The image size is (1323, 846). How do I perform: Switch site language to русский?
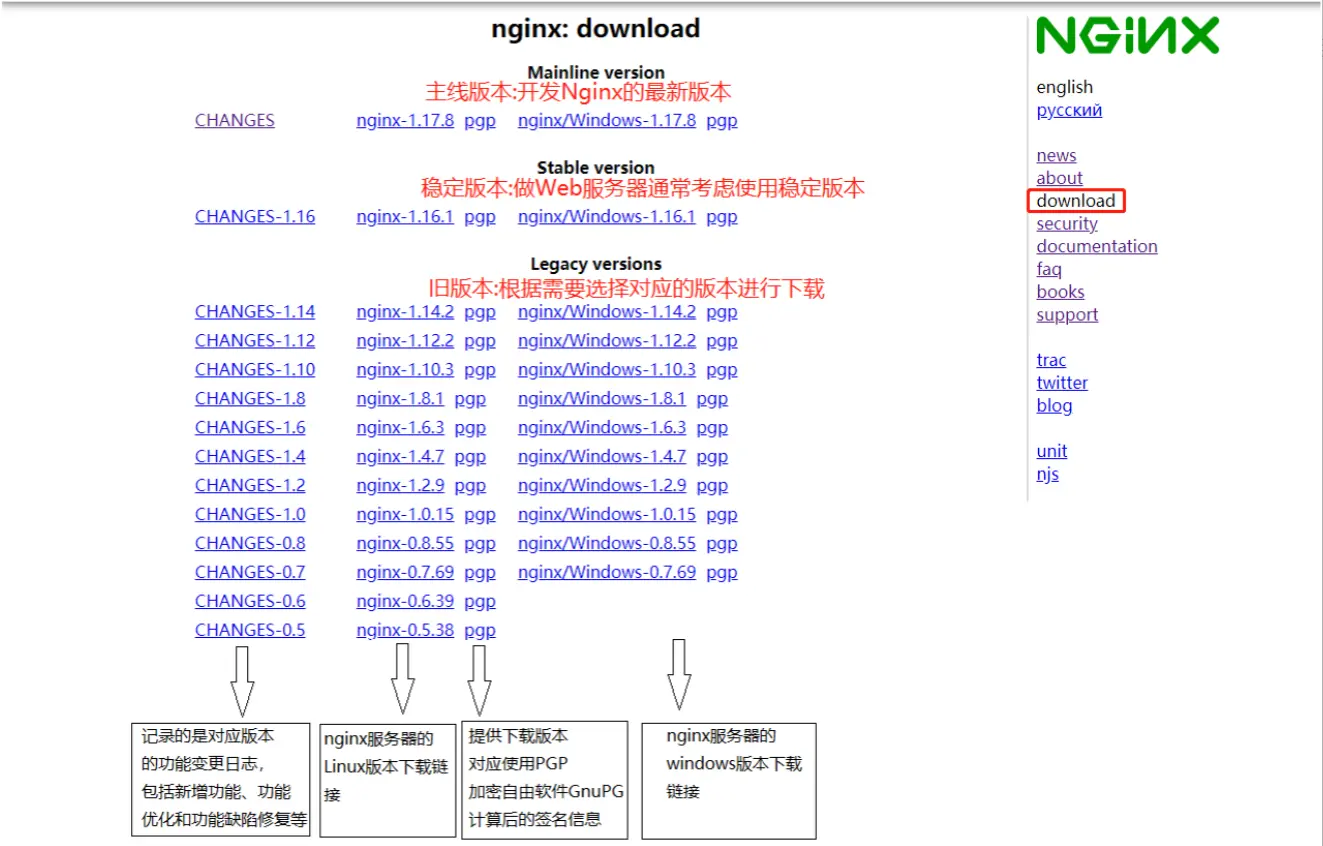click(x=1069, y=110)
